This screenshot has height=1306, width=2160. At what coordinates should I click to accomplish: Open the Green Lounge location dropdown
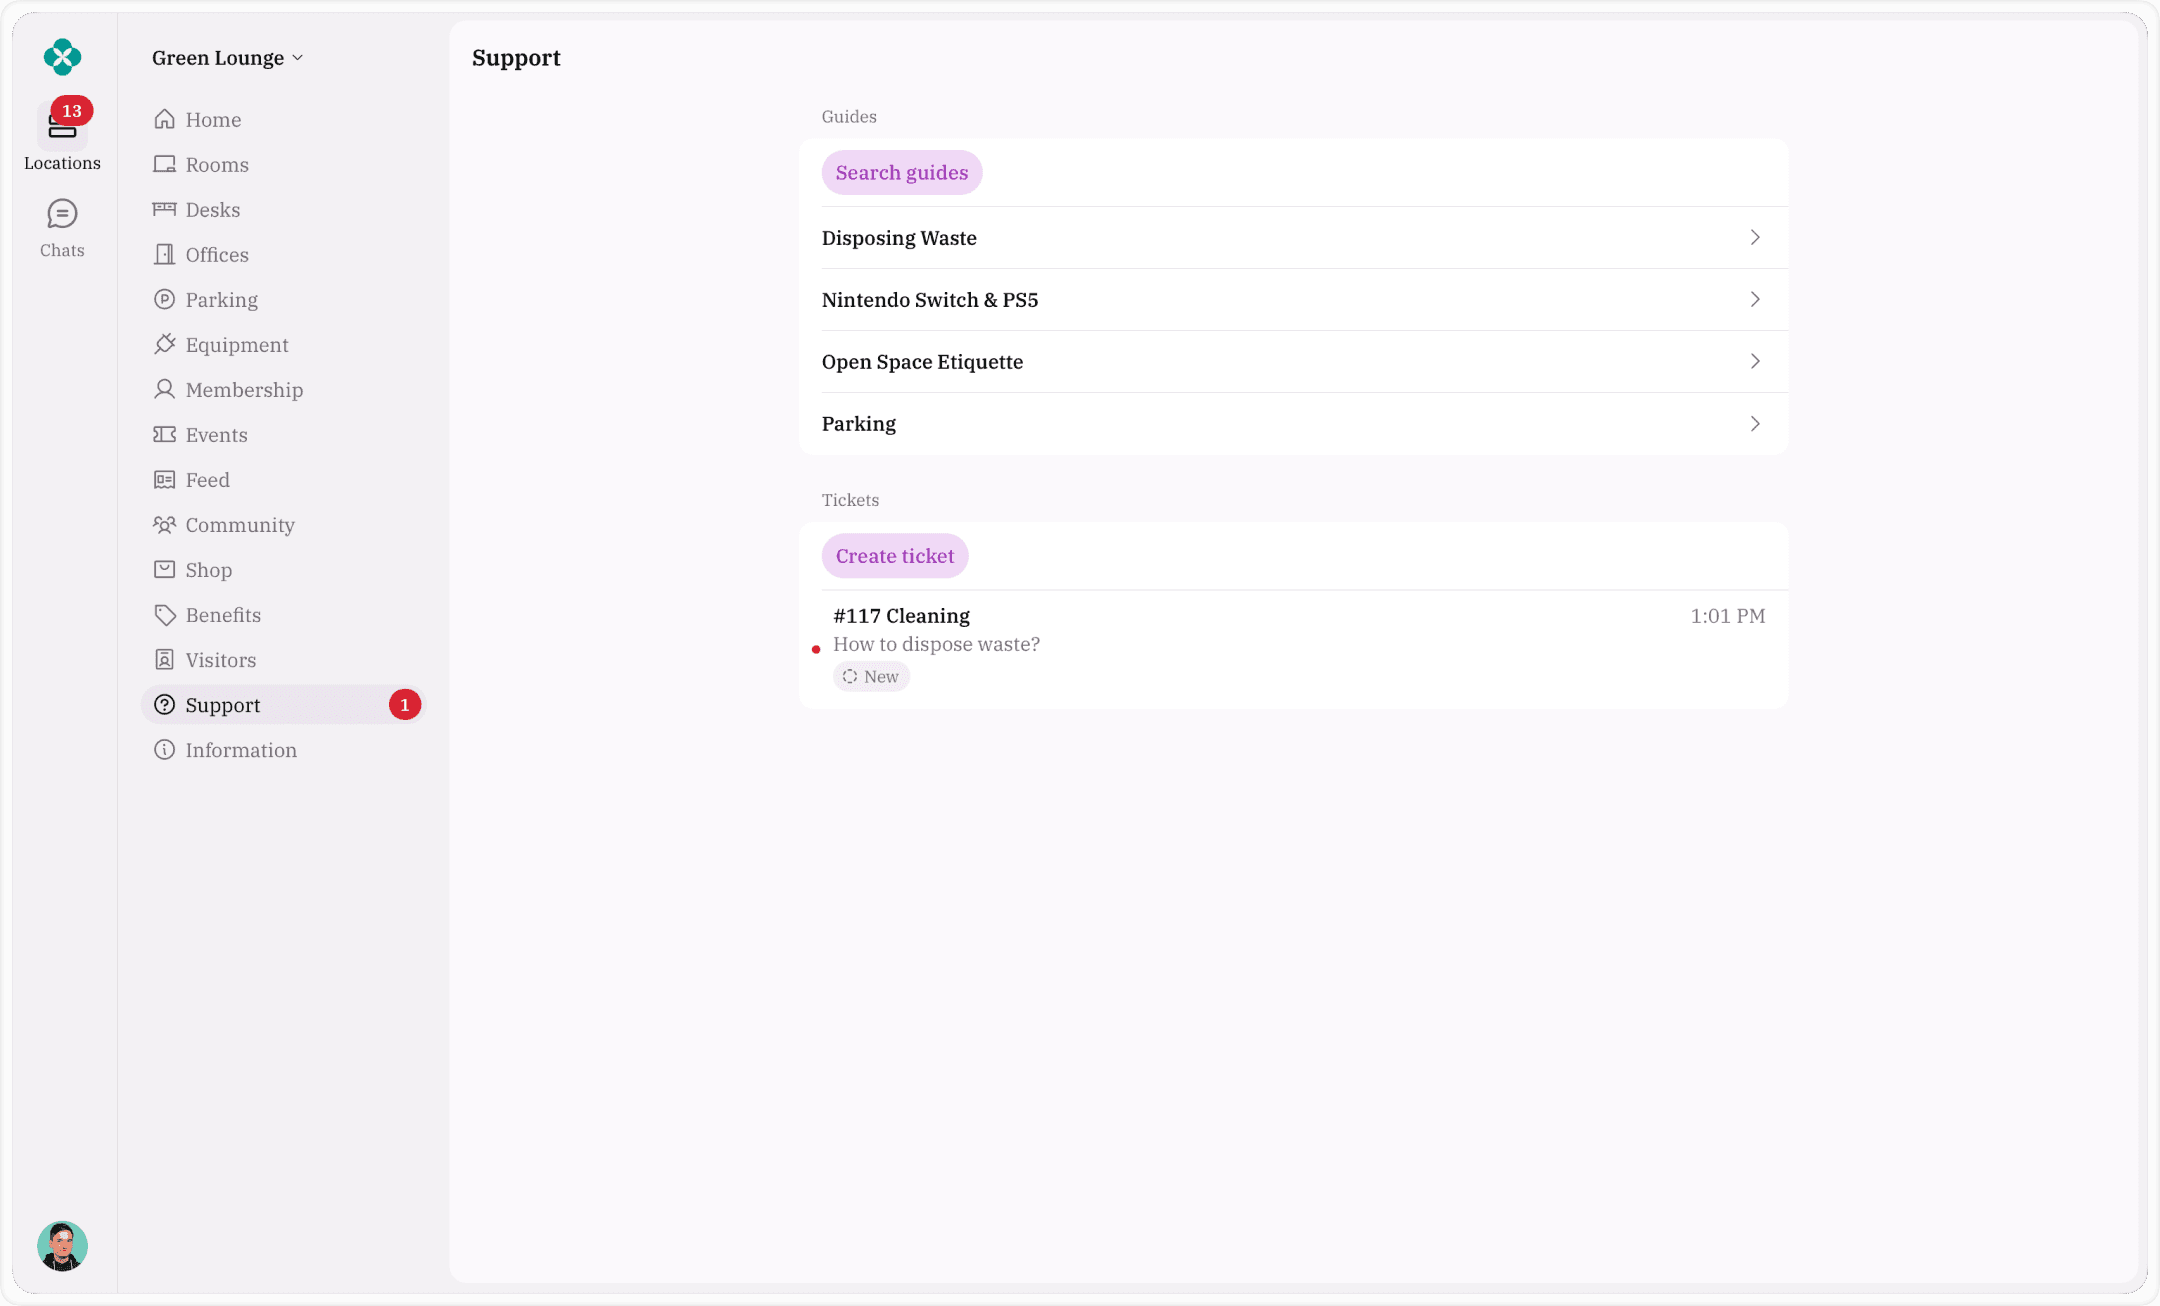(x=227, y=58)
